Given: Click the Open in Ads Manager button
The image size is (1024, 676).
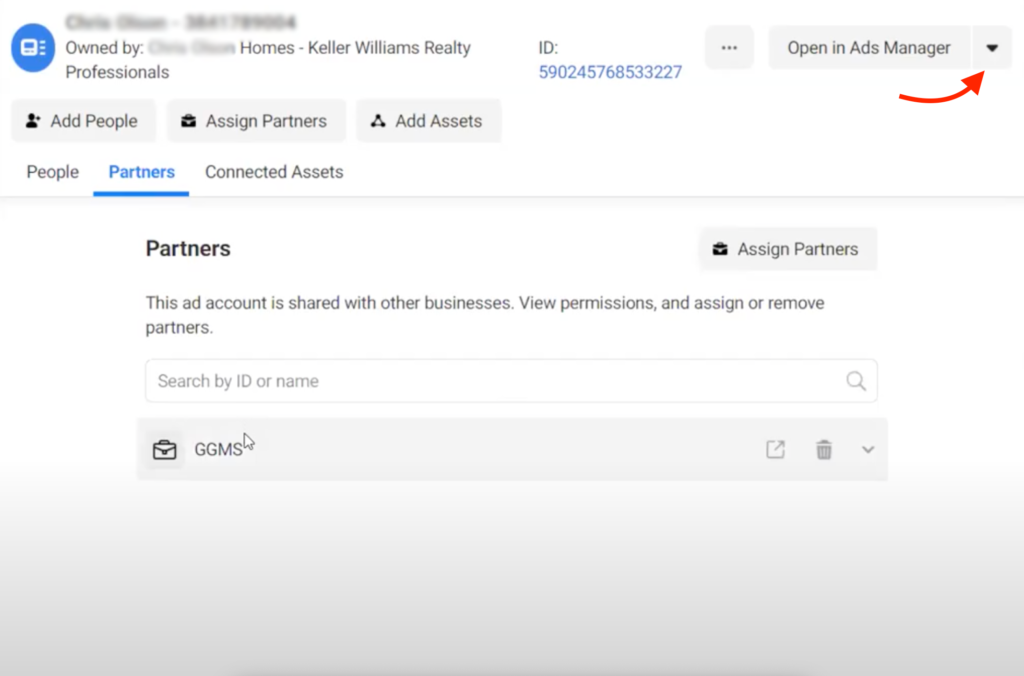Looking at the screenshot, I should click(x=869, y=48).
